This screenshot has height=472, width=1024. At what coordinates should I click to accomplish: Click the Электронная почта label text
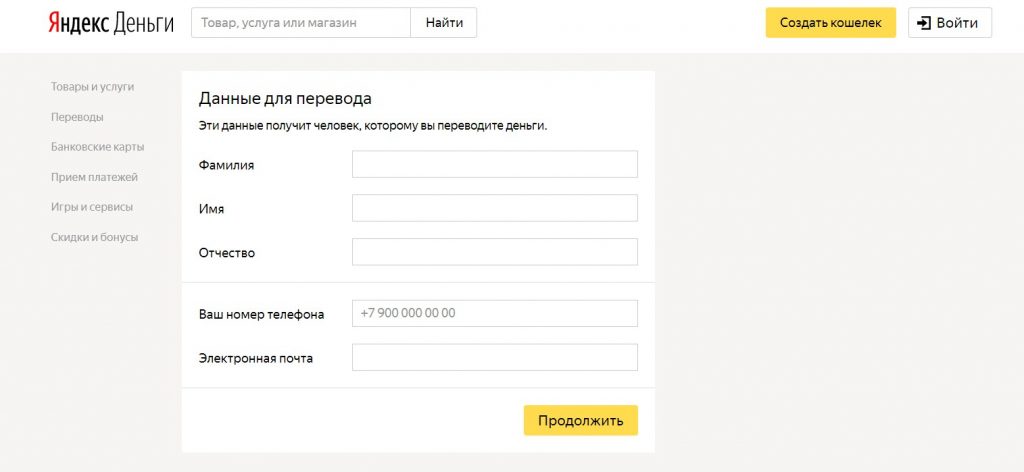(x=256, y=358)
